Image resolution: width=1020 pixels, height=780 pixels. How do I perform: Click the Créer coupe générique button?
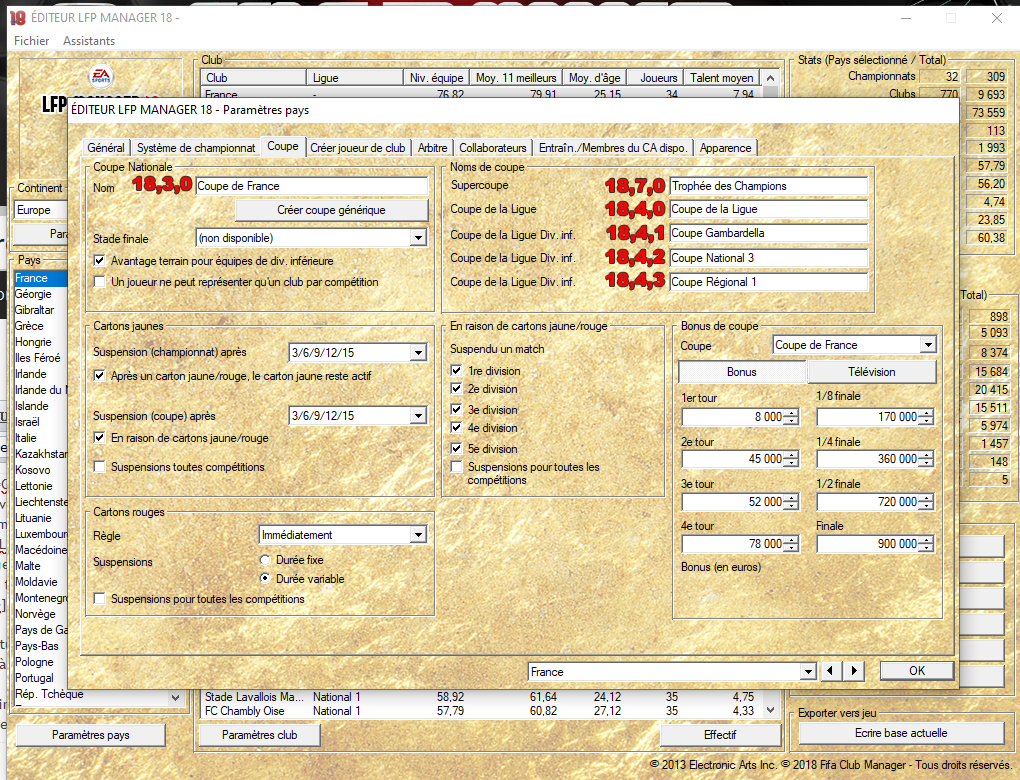[331, 210]
